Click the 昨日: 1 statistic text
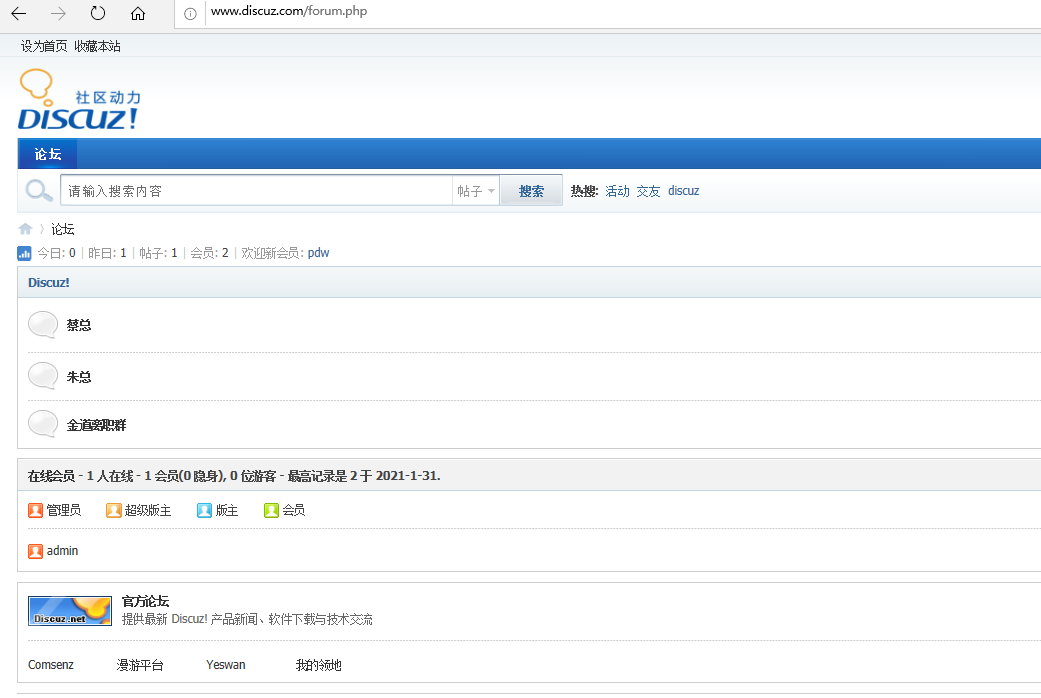Image resolution: width=1041 pixels, height=698 pixels. [107, 253]
